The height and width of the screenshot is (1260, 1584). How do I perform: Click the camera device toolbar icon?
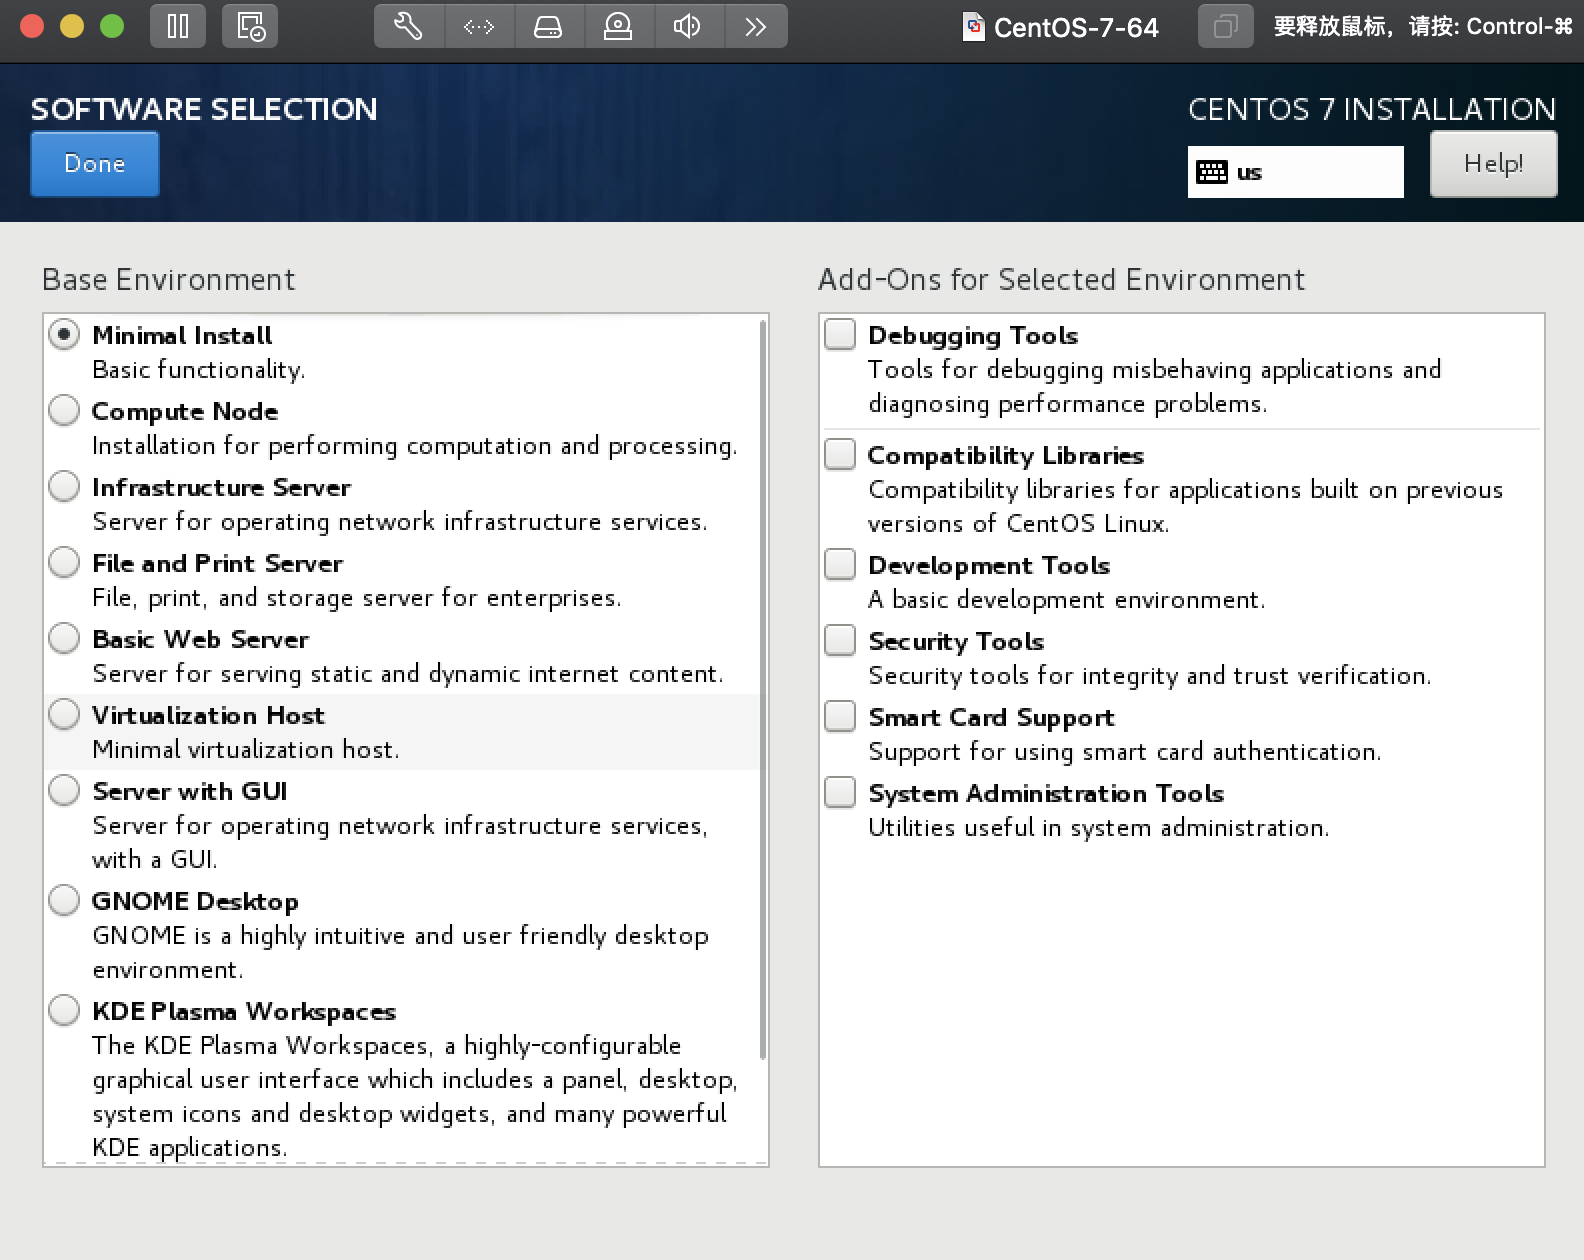[x=618, y=26]
